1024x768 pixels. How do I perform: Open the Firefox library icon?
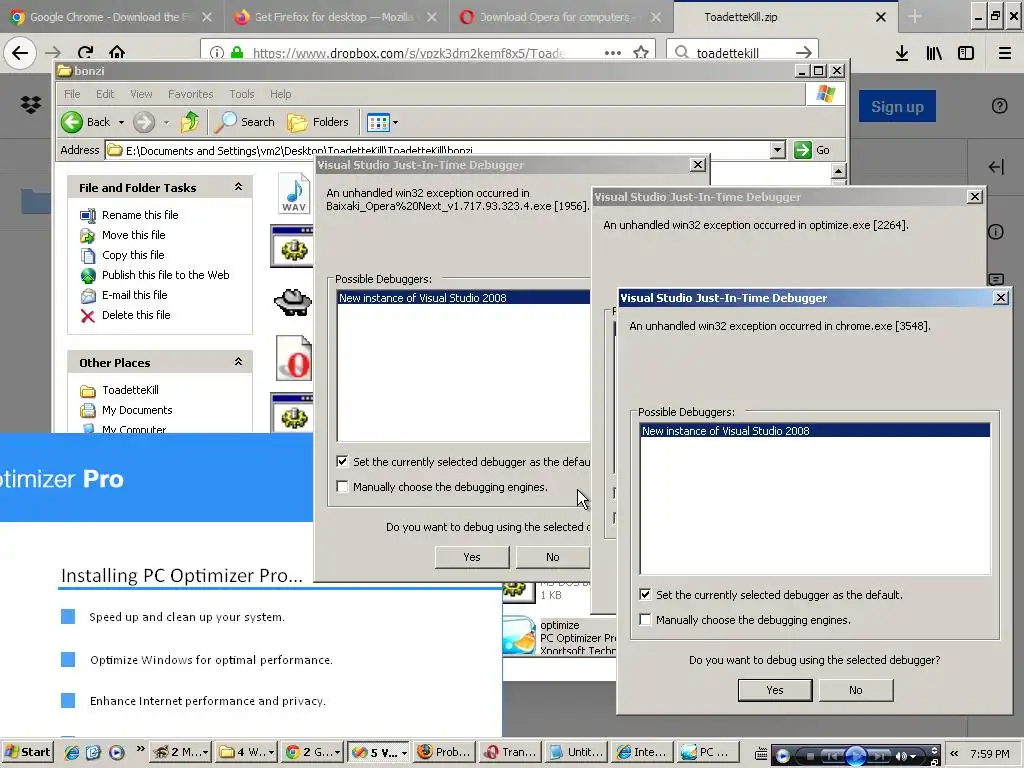click(934, 54)
